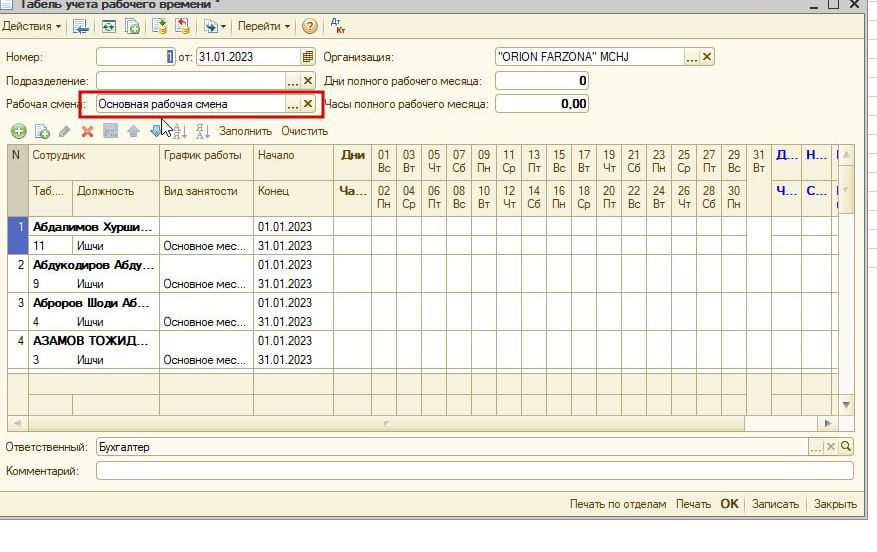
Task: Open the Подразделение selection ellipsis button
Action: [293, 81]
